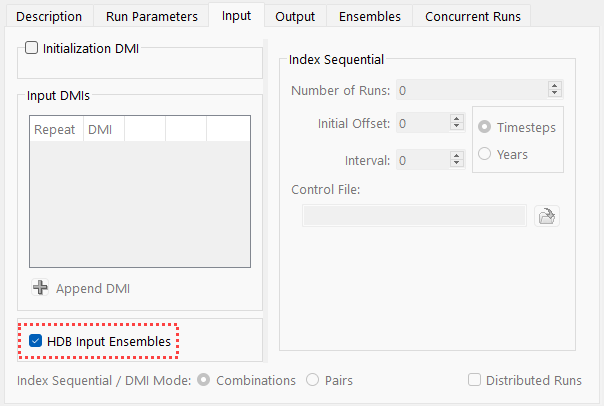Switch to the Run Parameters tab
The width and height of the screenshot is (604, 406).
pos(151,16)
